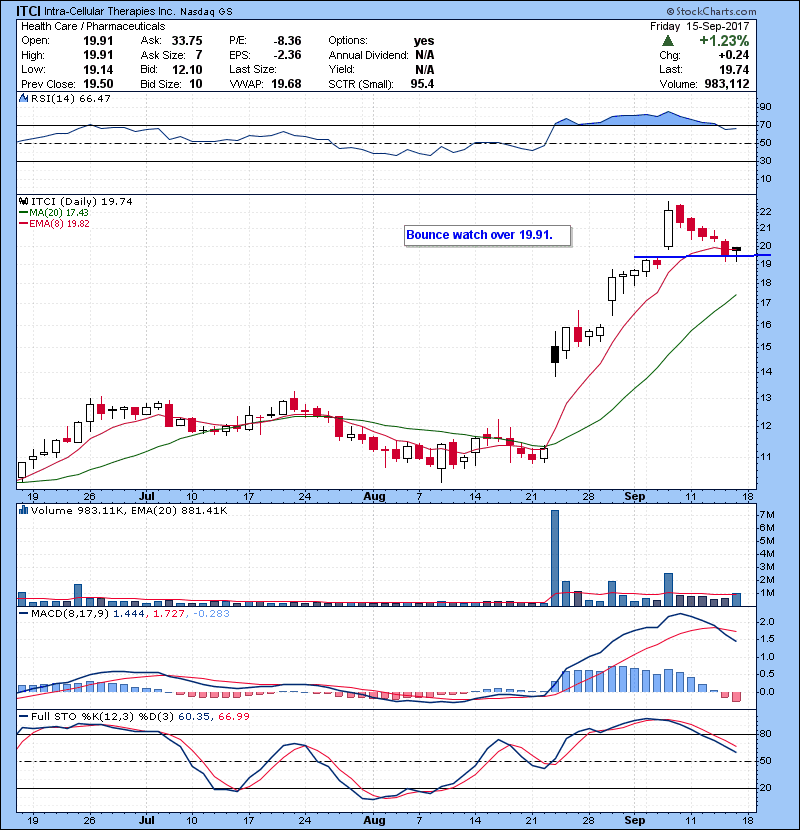Screen dimensions: 800x830
Task: Click the Chg value +0.24
Action: coord(734,55)
